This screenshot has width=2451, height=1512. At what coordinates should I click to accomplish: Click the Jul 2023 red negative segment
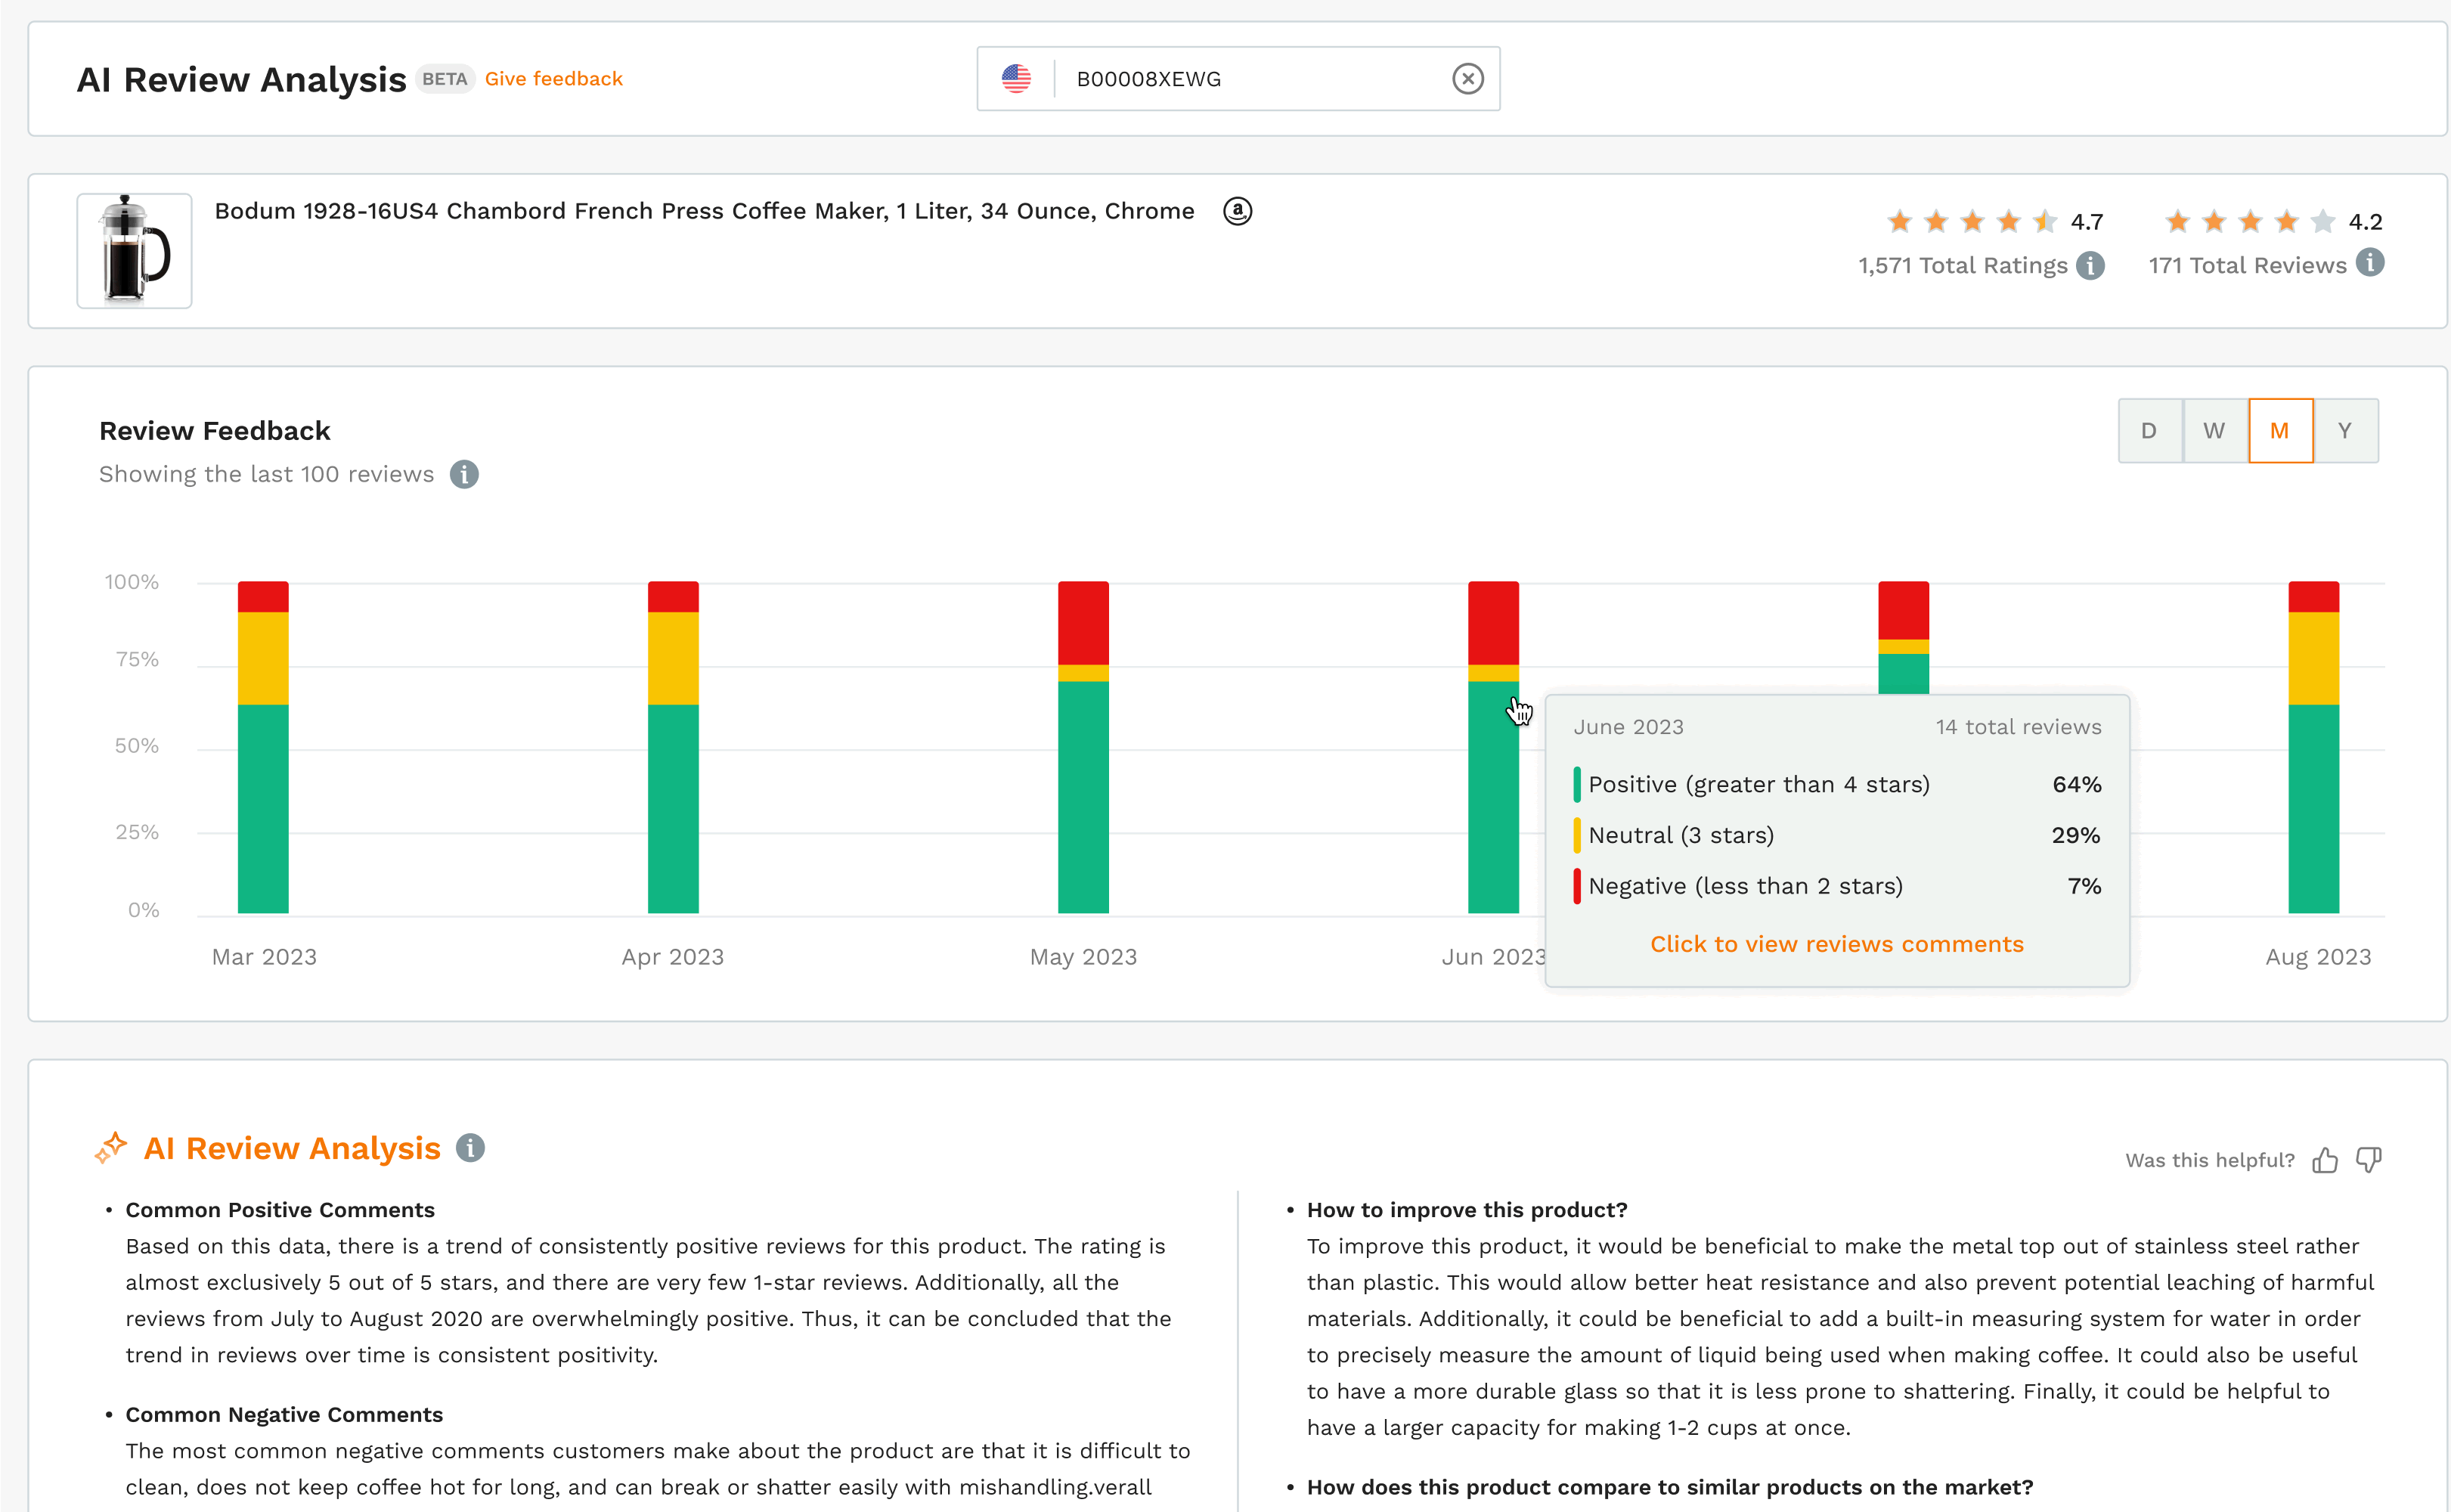[1903, 610]
